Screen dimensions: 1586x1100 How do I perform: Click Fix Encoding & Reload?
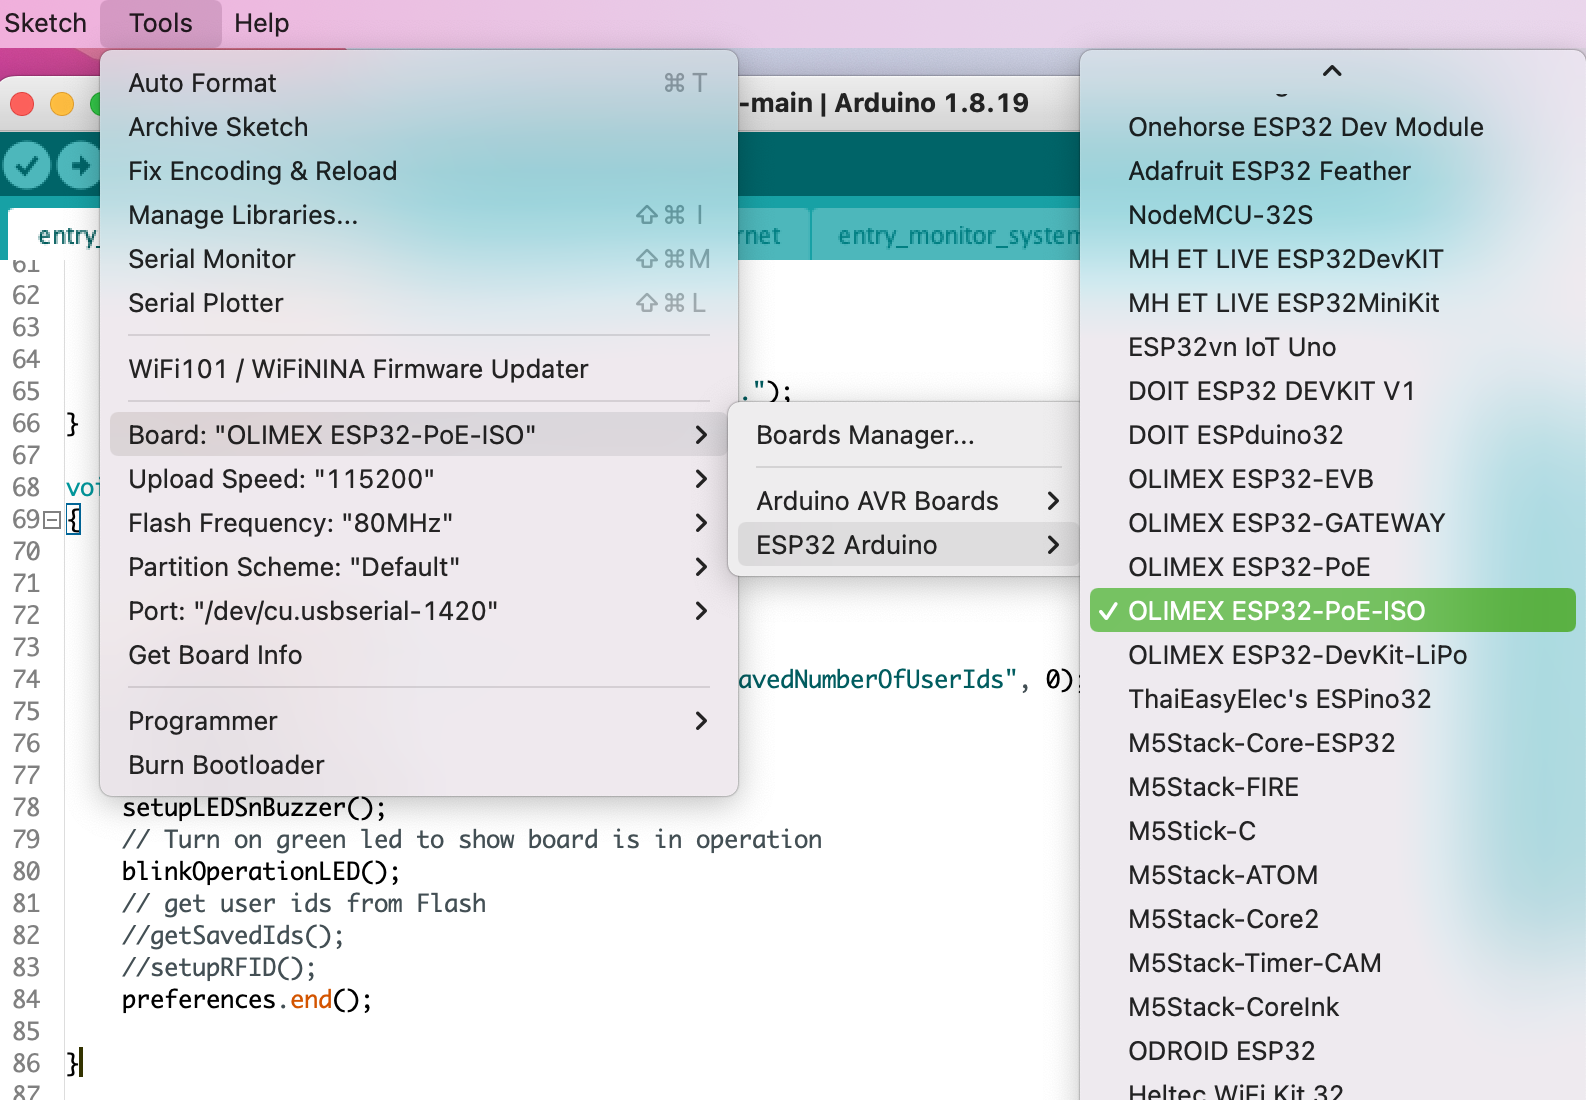click(x=419, y=171)
